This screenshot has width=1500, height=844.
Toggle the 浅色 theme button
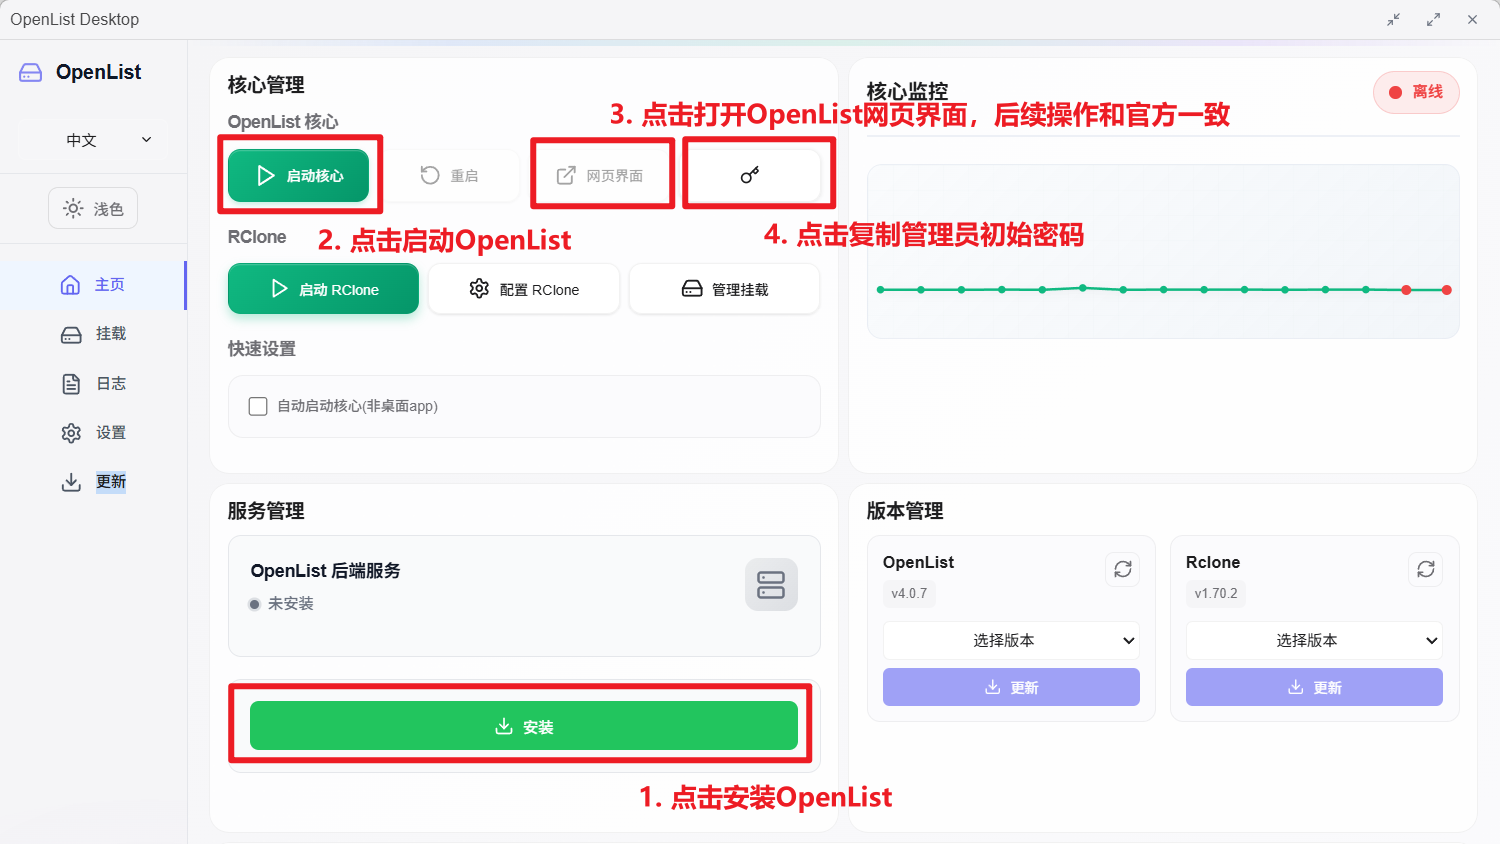[x=93, y=209]
